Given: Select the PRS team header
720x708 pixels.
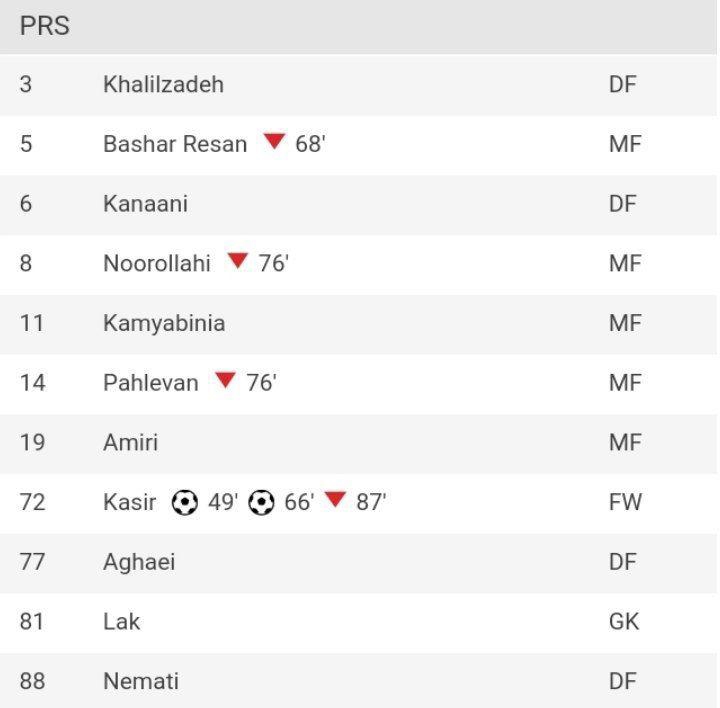Looking at the screenshot, I should pos(45,26).
